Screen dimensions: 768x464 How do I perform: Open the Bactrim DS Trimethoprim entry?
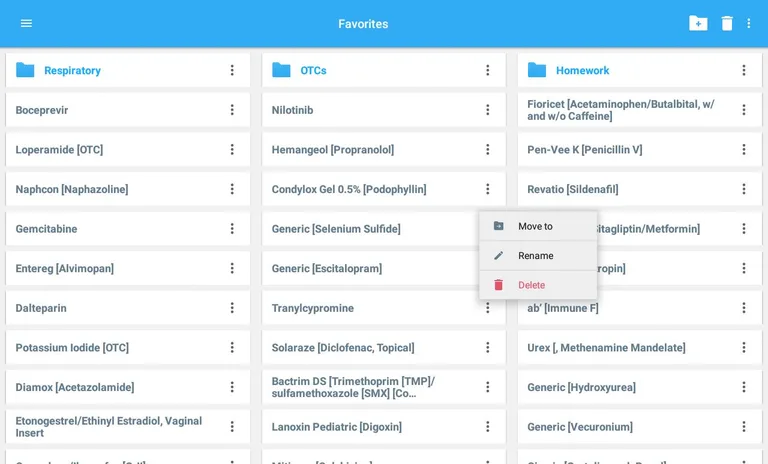(x=384, y=387)
